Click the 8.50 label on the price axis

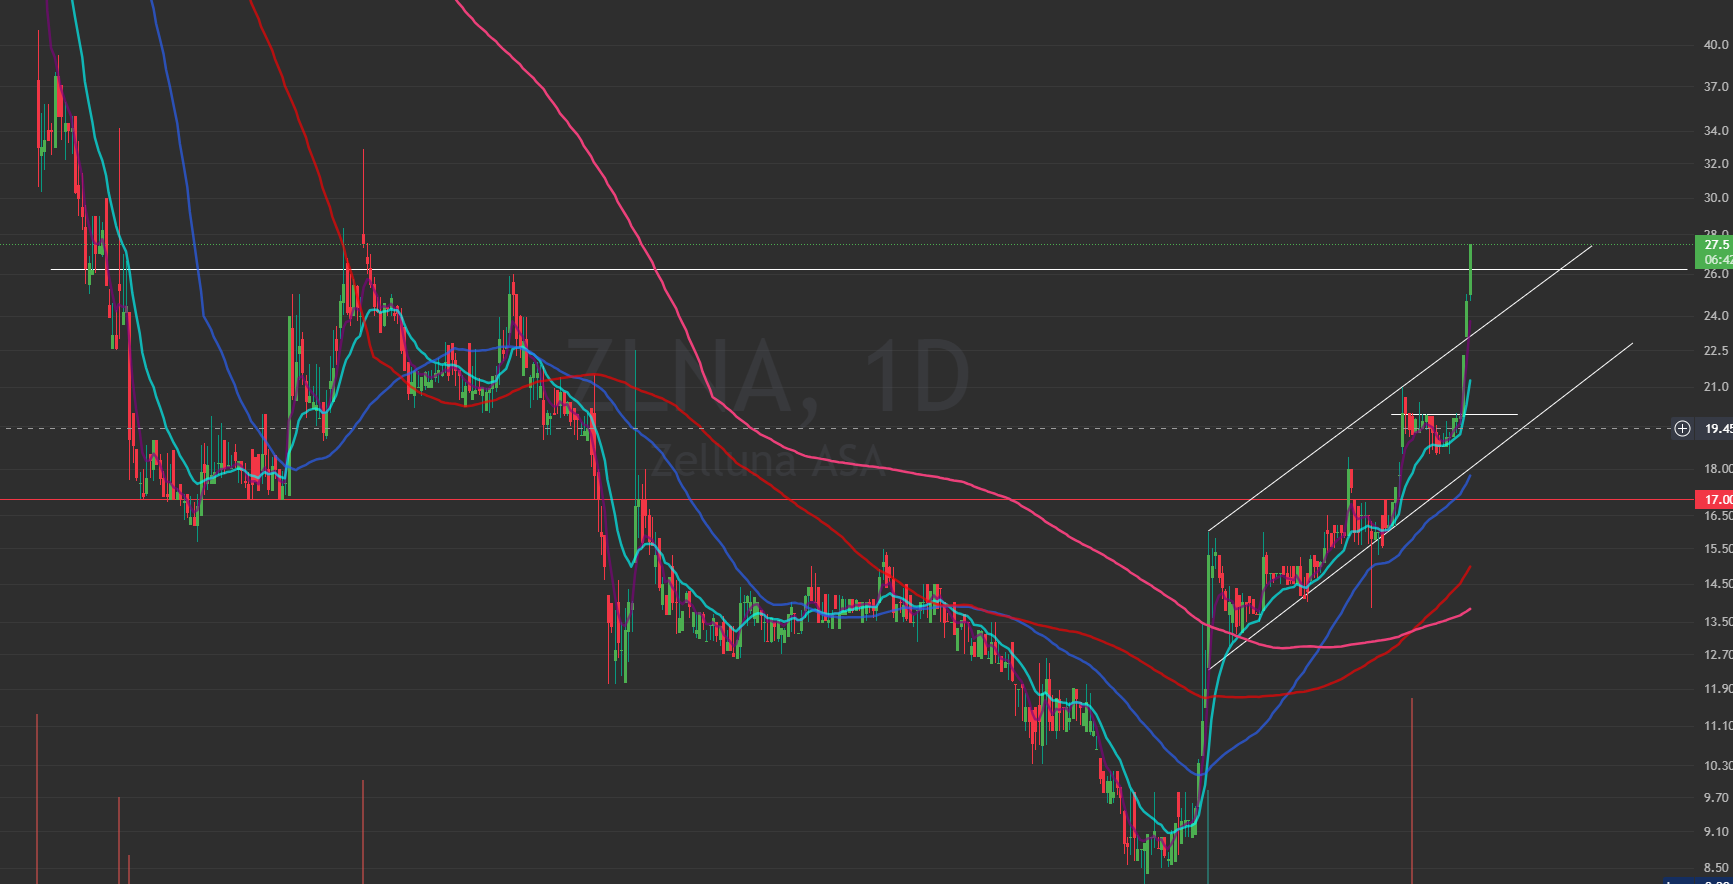click(x=1715, y=868)
